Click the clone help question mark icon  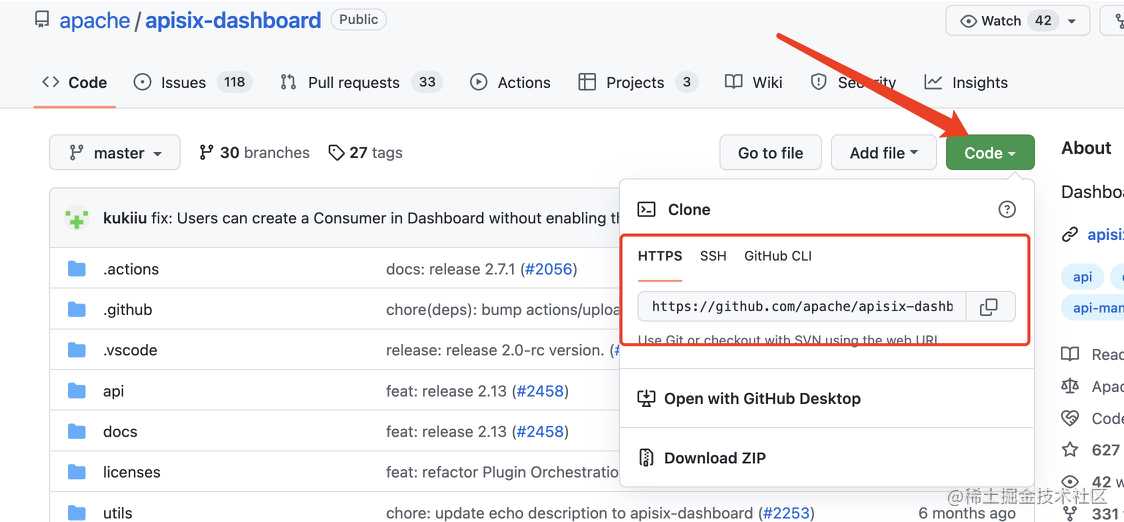(x=1007, y=209)
